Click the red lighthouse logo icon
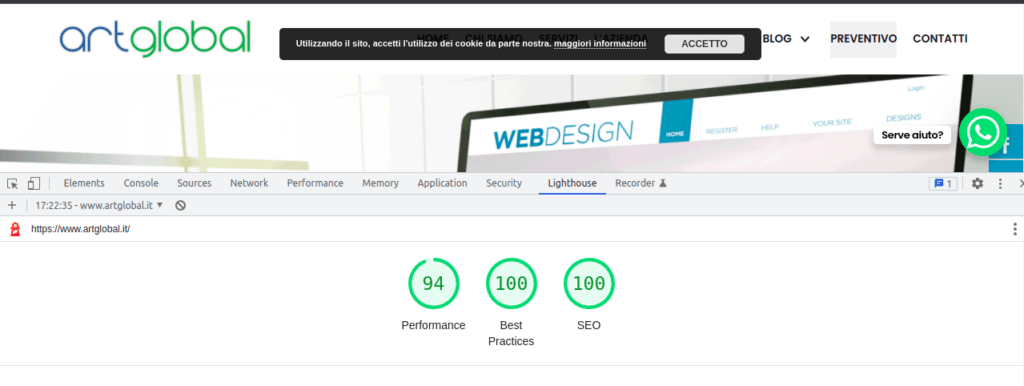1024x386 pixels. (15, 229)
